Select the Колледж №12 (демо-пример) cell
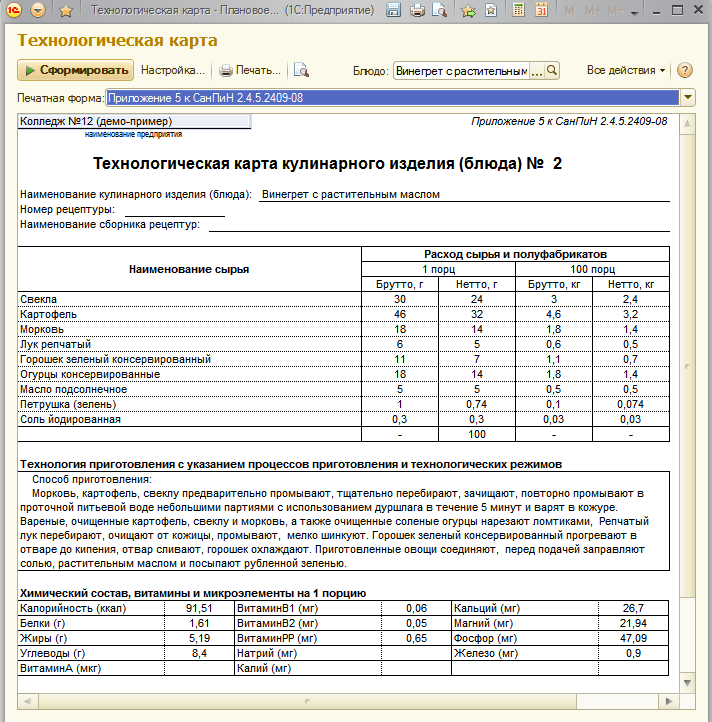This screenshot has width=712, height=722. 134,121
